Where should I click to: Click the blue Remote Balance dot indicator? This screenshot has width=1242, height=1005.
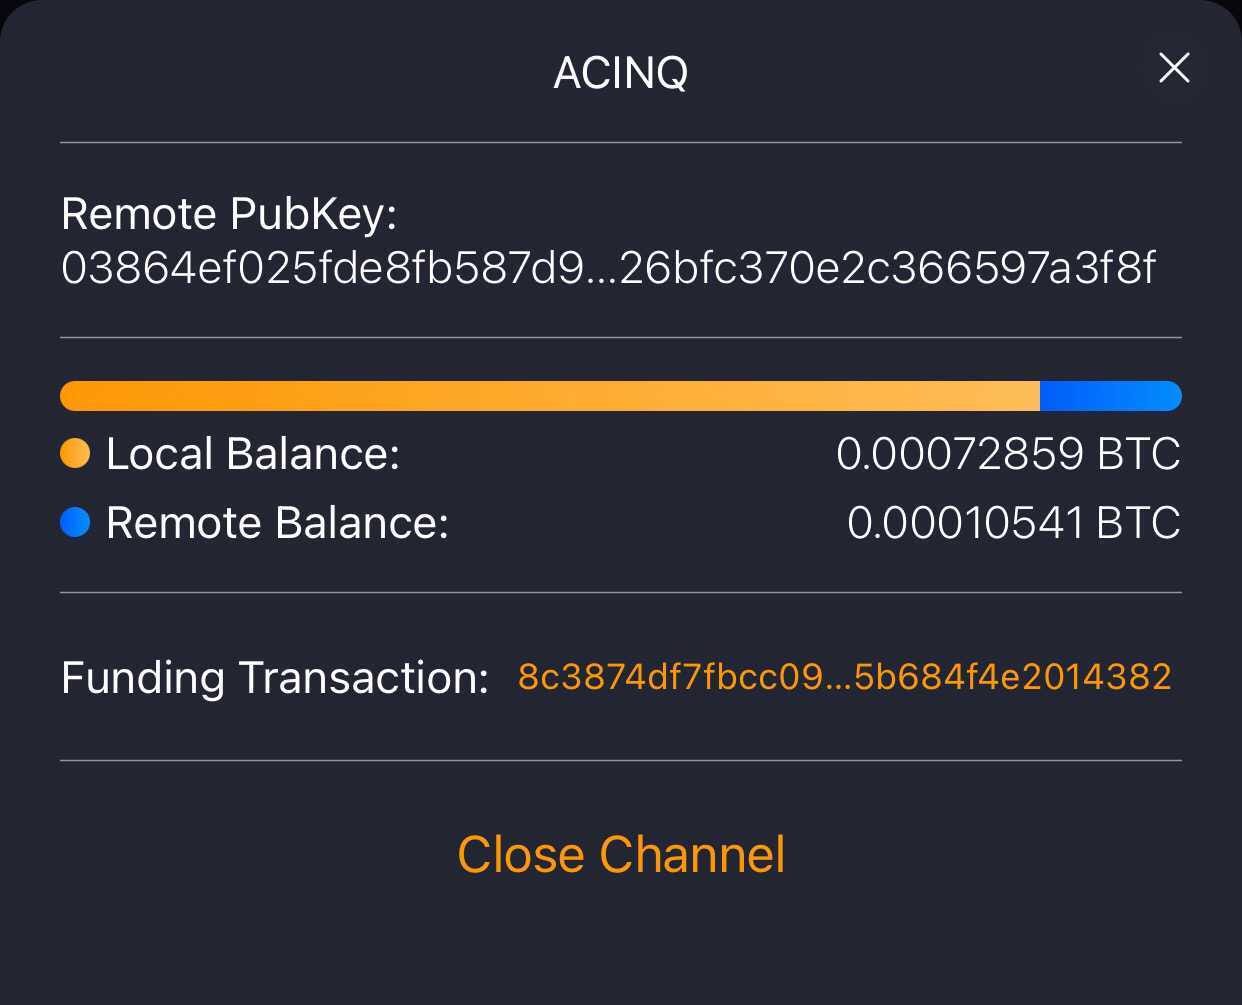[x=74, y=521]
